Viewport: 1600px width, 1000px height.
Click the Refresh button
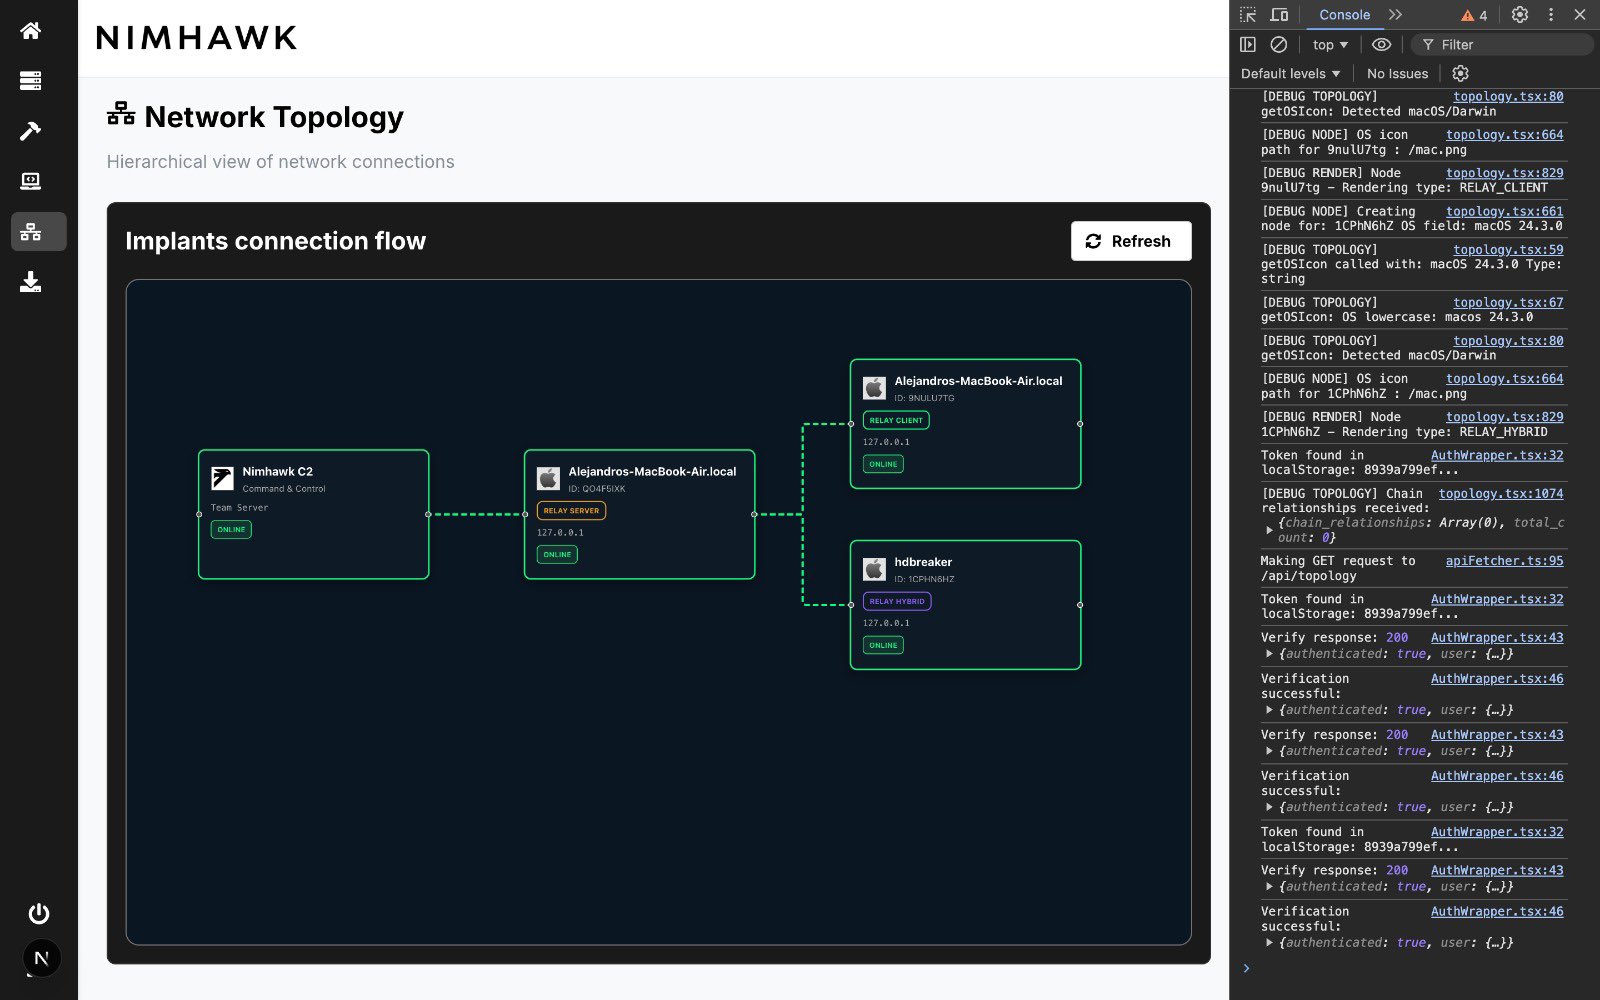pyautogui.click(x=1131, y=241)
